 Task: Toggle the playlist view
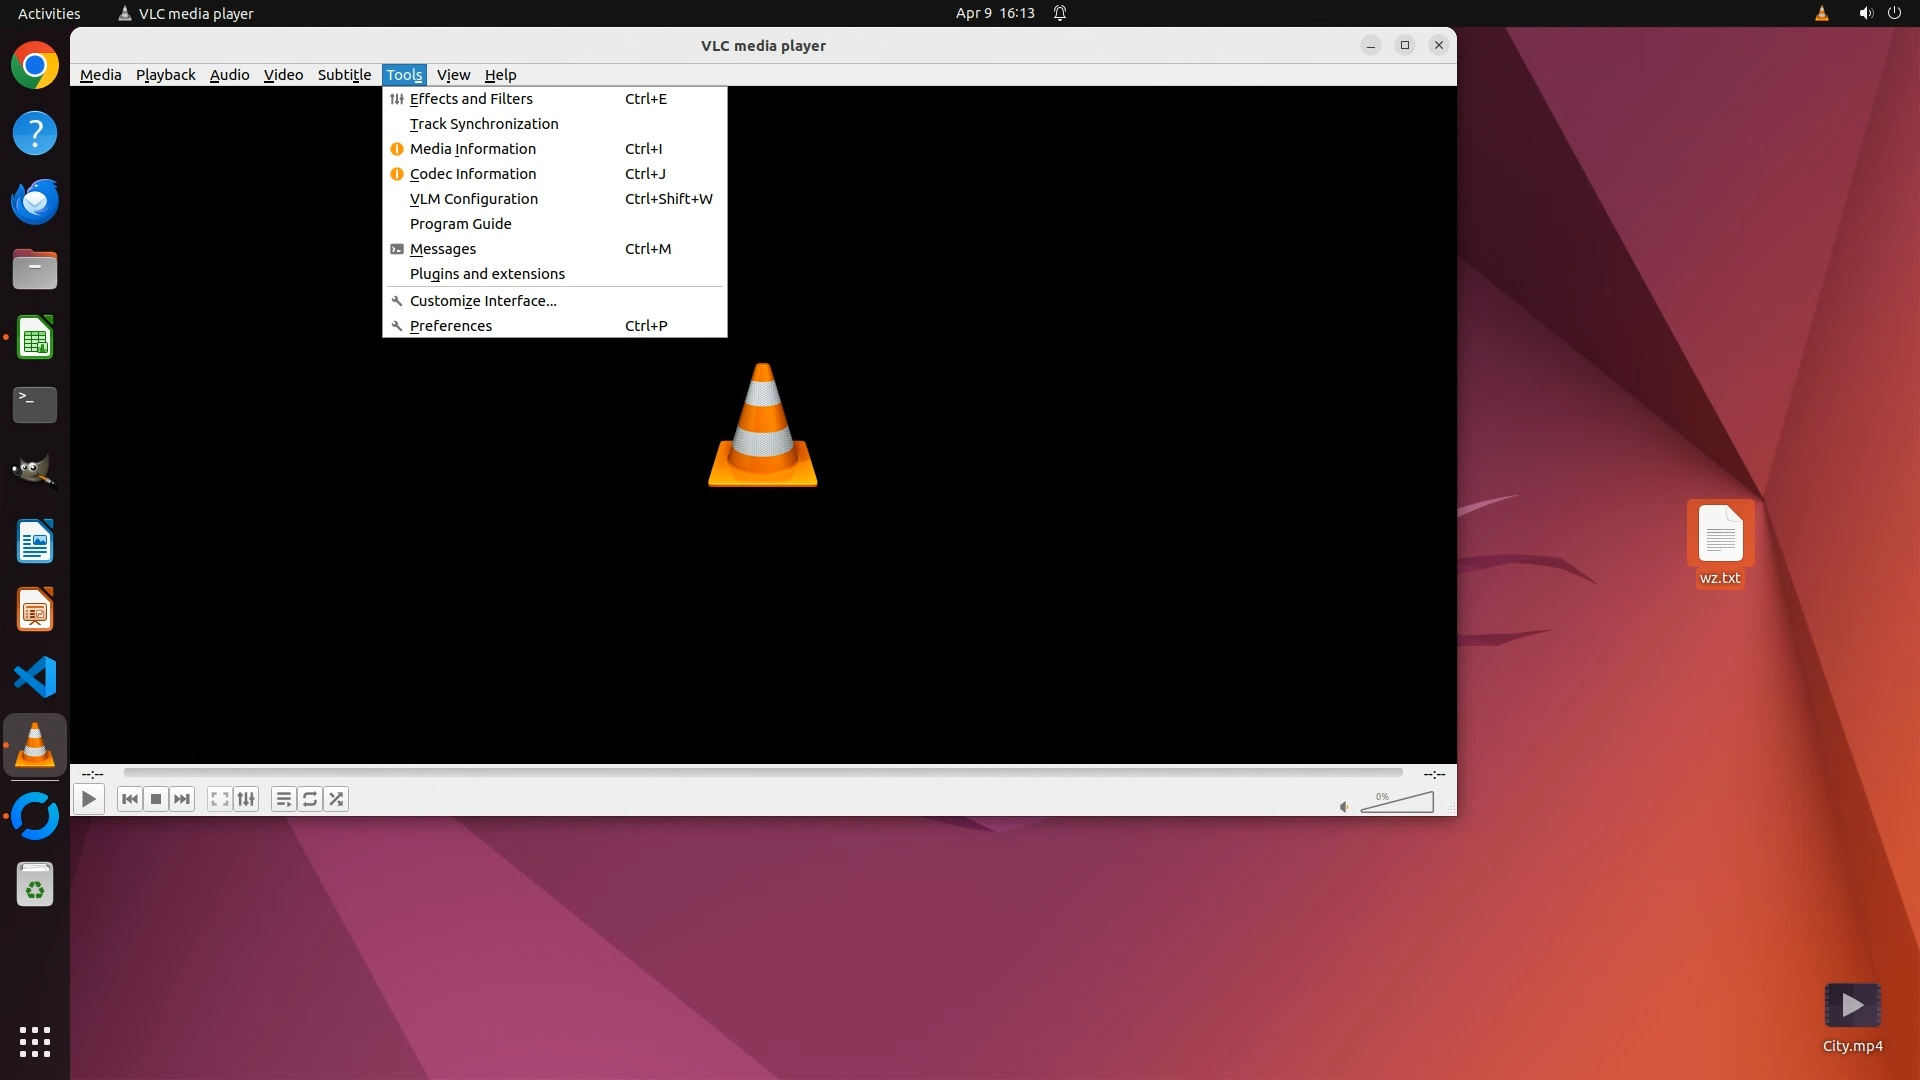[x=283, y=799]
